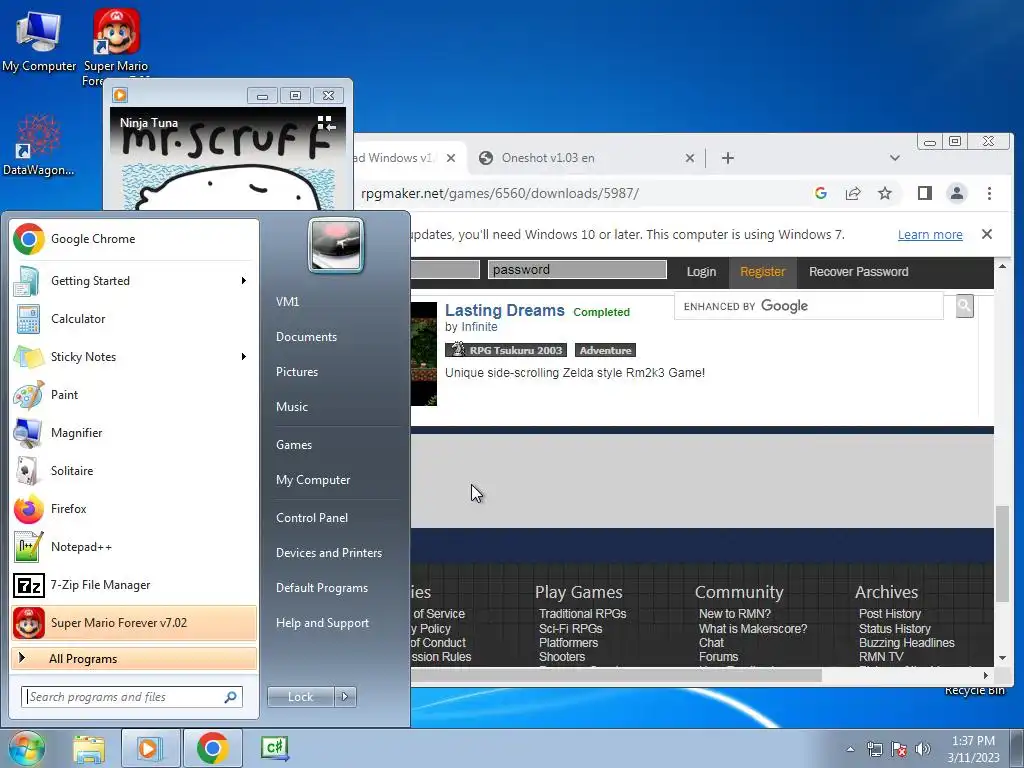This screenshot has height=768, width=1024.
Task: Click page horizontal scrollbar thumb
Action: tap(616, 675)
